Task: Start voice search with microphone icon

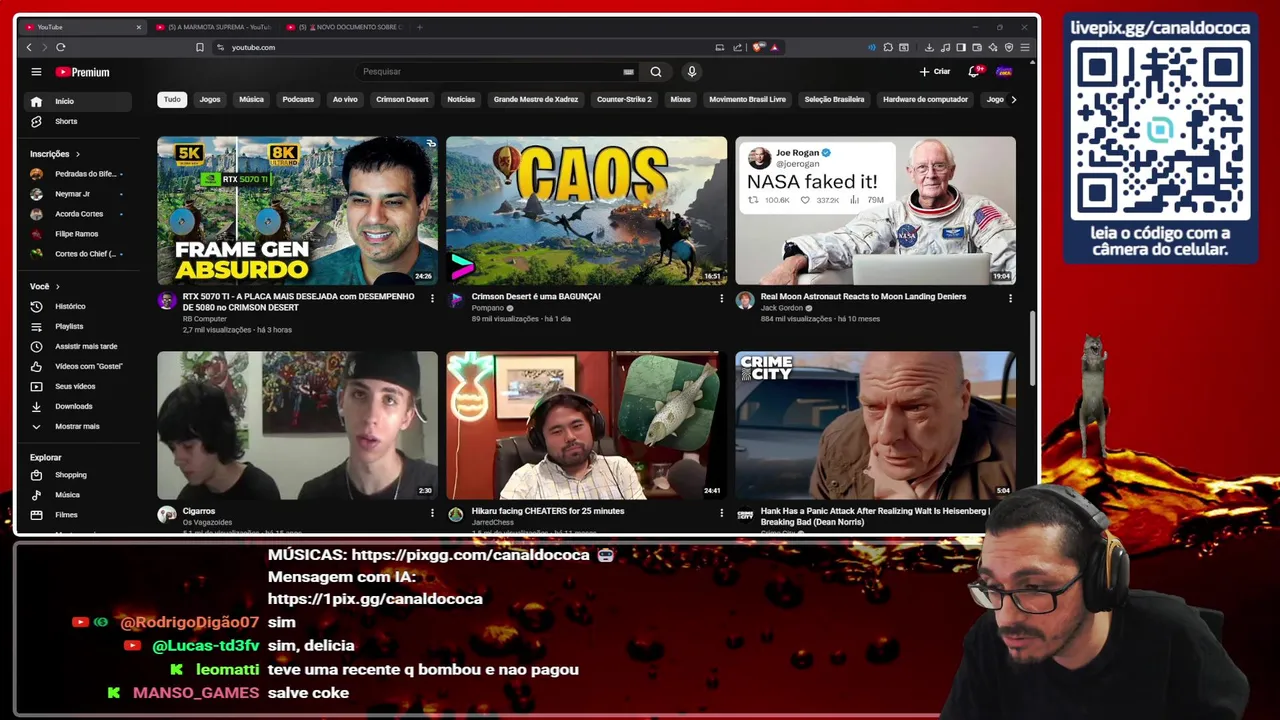Action: pyautogui.click(x=691, y=72)
